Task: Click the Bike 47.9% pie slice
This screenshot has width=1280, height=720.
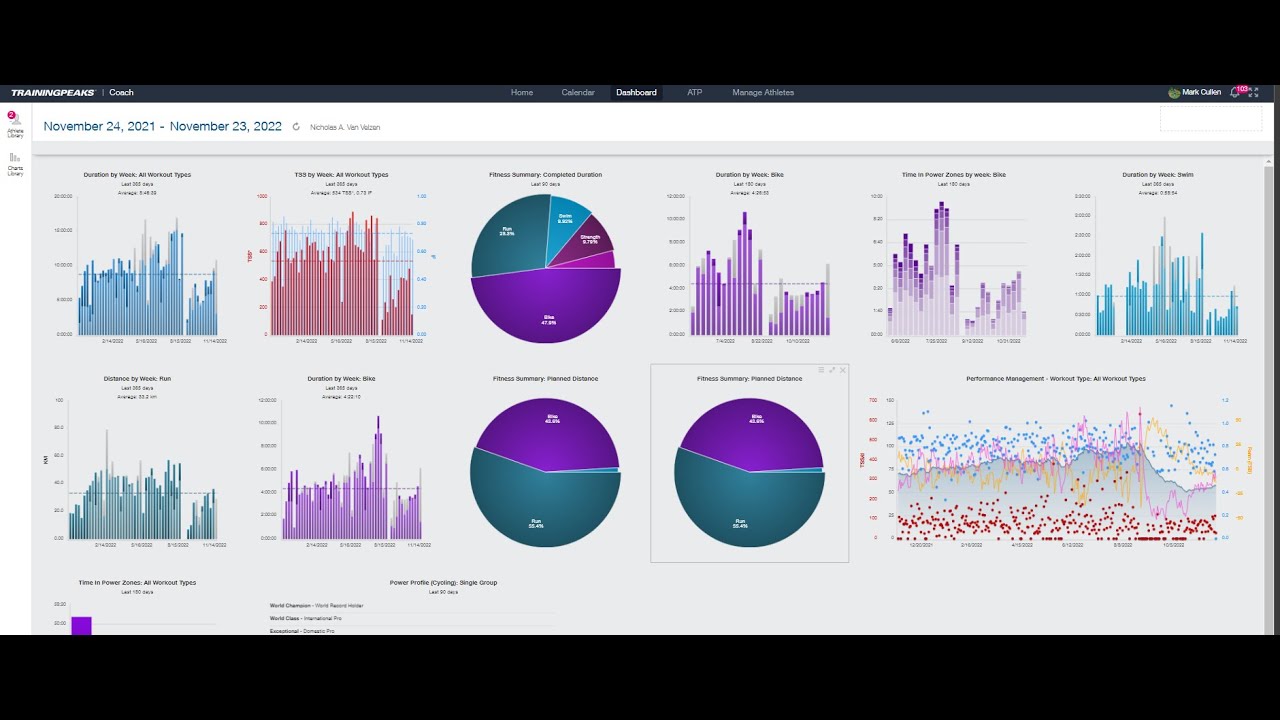Action: click(546, 305)
